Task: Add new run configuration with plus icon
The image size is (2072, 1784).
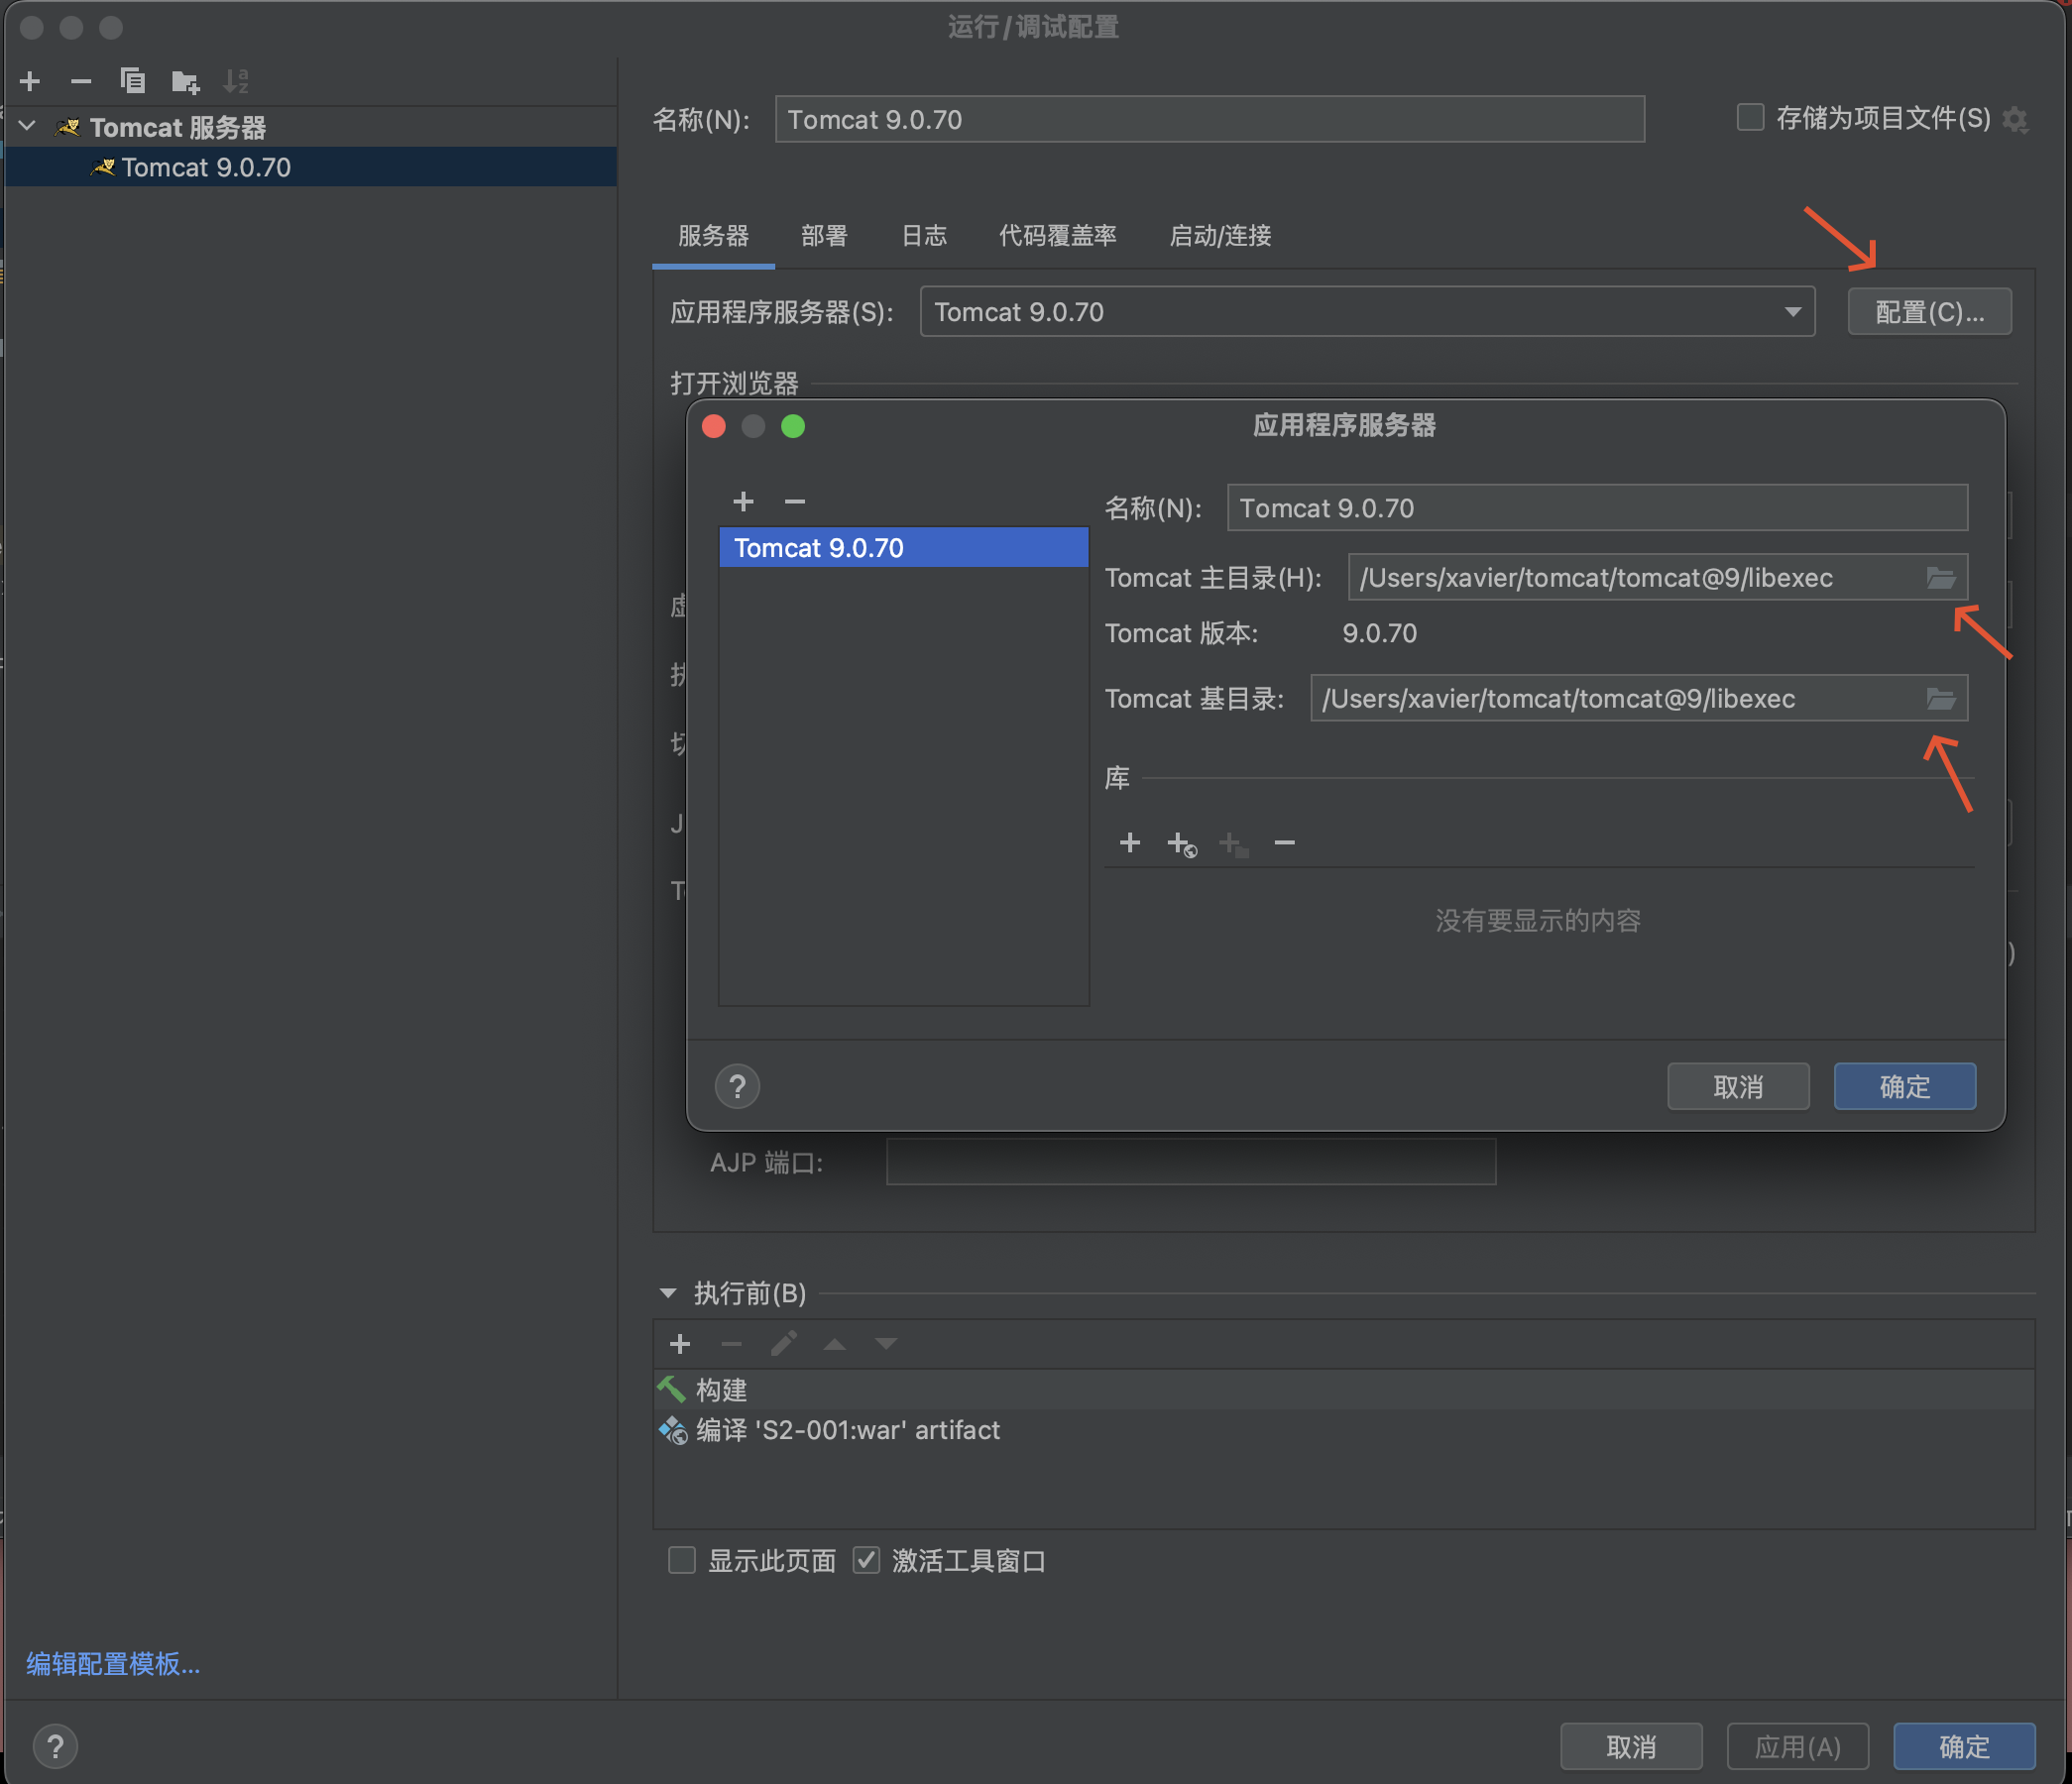Action: tap(30, 81)
